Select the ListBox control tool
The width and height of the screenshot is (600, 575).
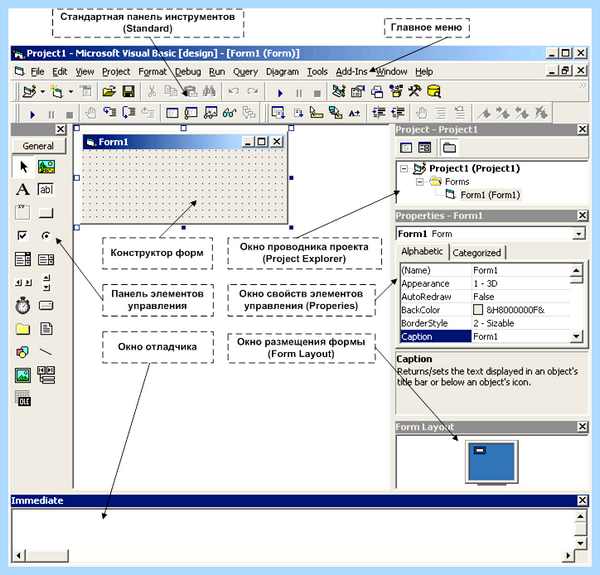point(46,260)
